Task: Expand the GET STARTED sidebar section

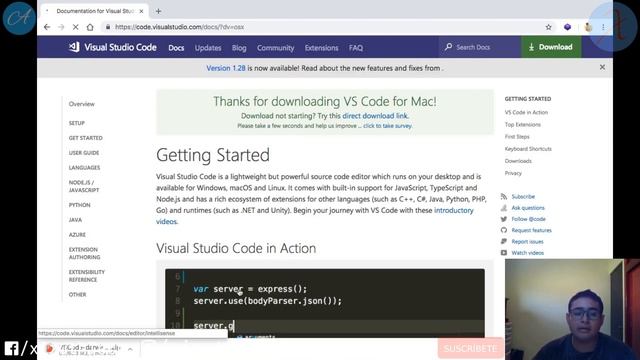Action: coord(86,138)
